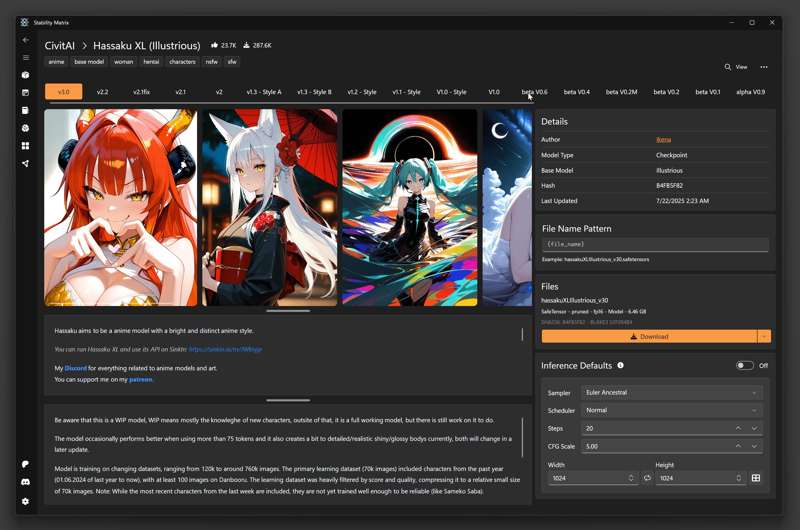Open the settings gear in the sidebar
The width and height of the screenshot is (800, 530).
click(x=25, y=501)
